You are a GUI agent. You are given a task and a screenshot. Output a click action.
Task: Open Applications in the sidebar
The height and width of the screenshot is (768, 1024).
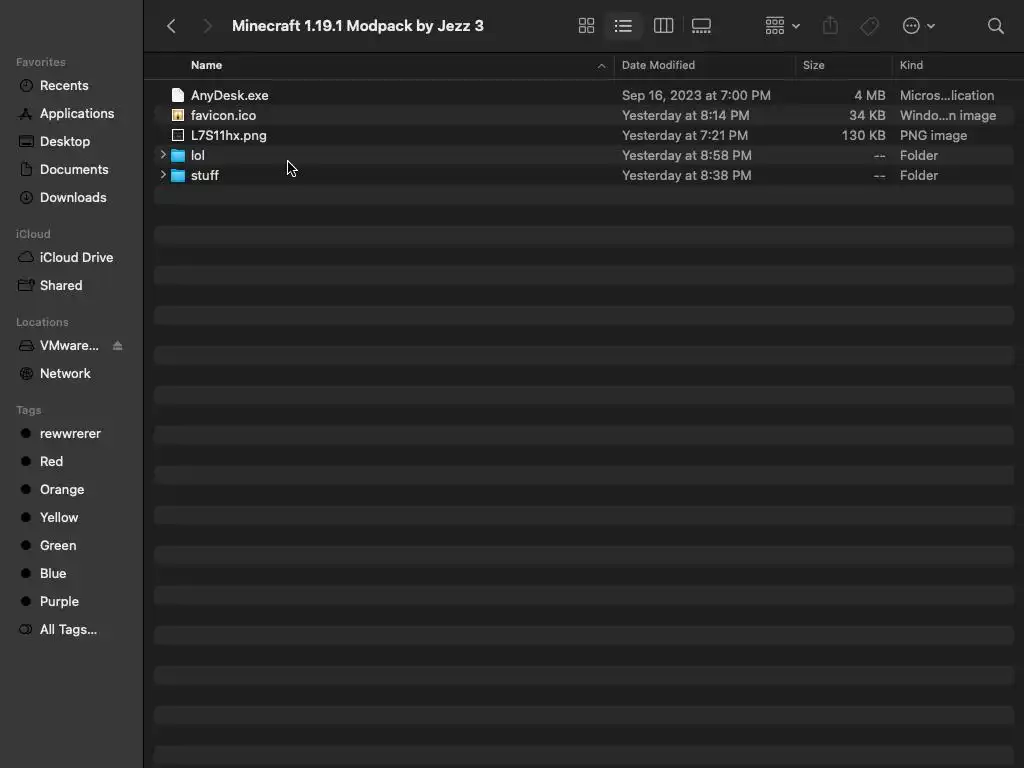point(76,114)
